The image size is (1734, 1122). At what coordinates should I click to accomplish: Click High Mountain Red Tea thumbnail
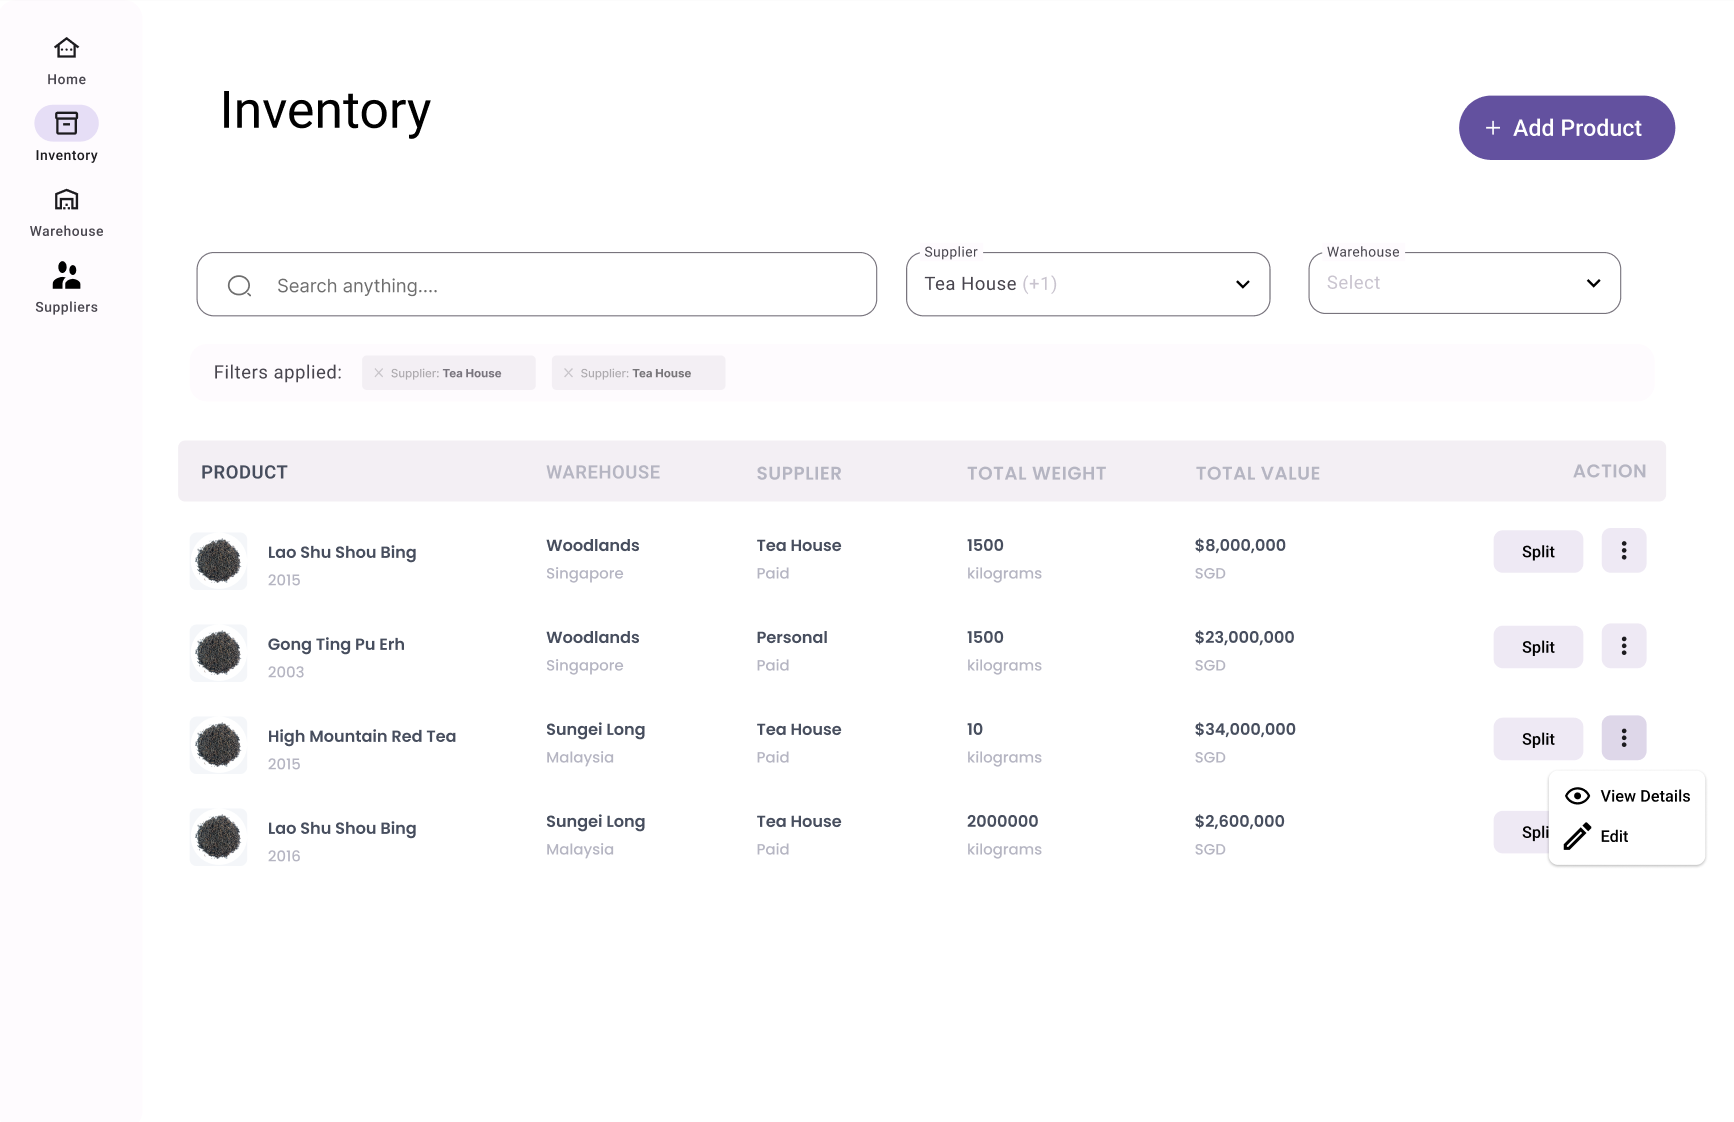click(218, 745)
